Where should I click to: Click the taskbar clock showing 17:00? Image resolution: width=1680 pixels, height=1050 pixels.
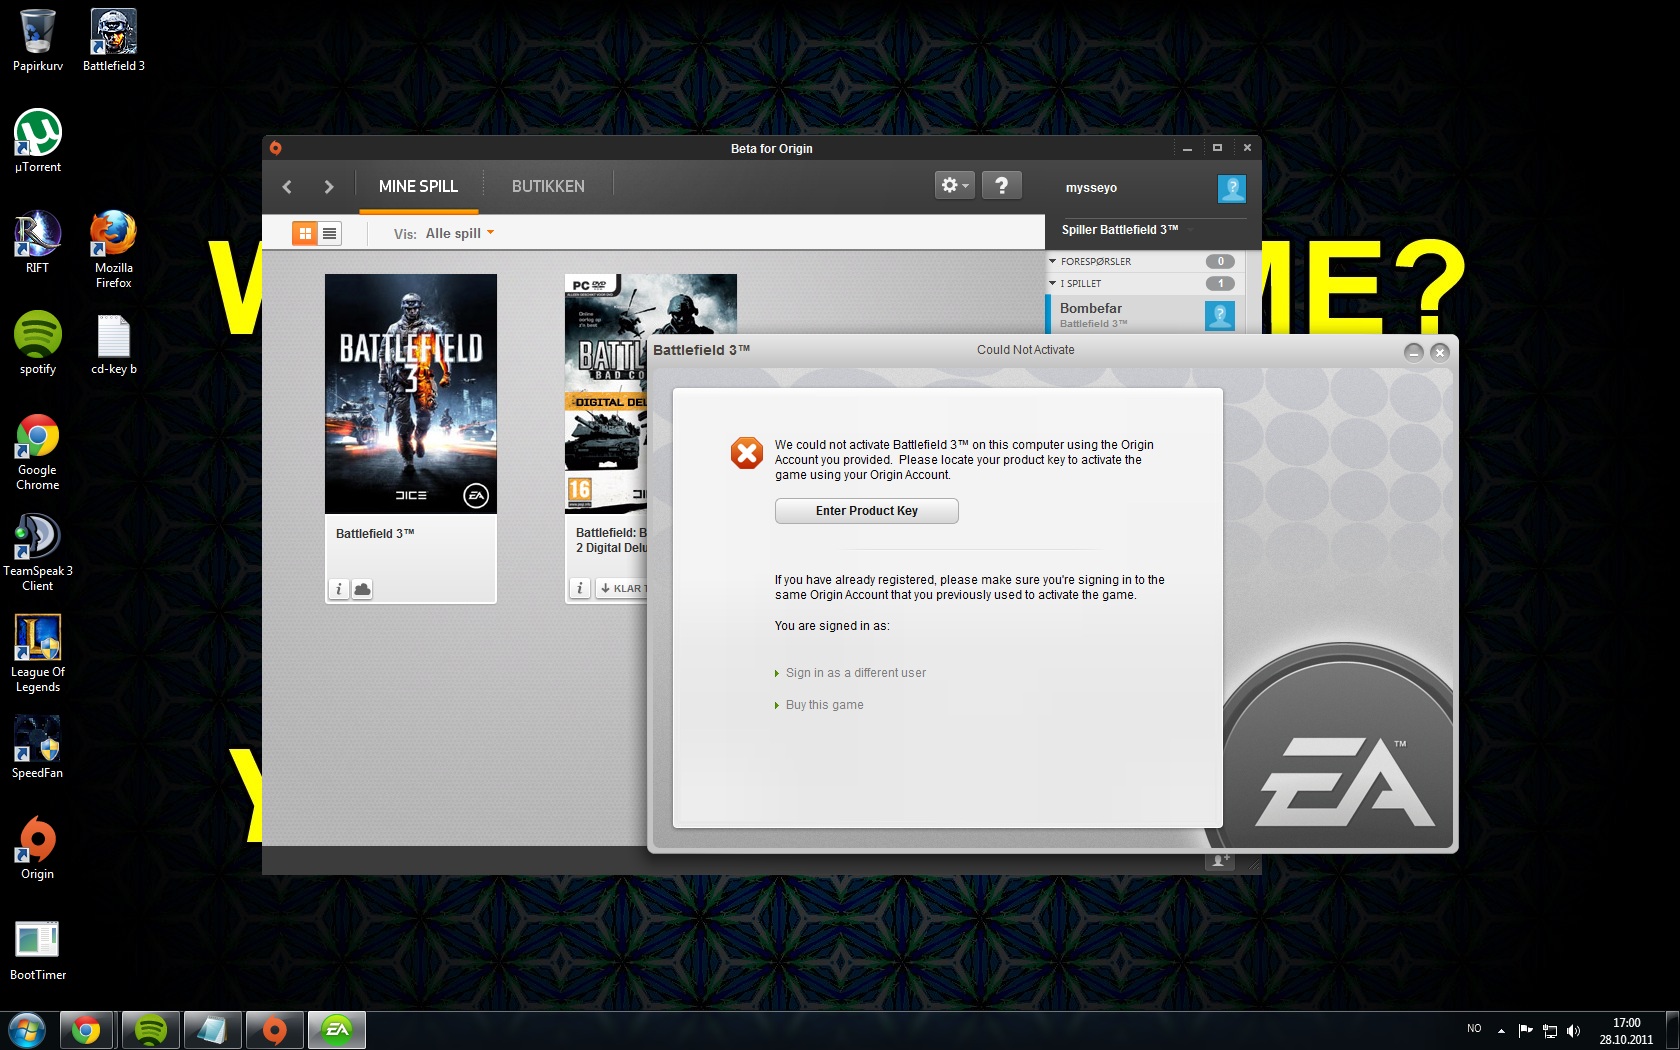coord(1626,1031)
